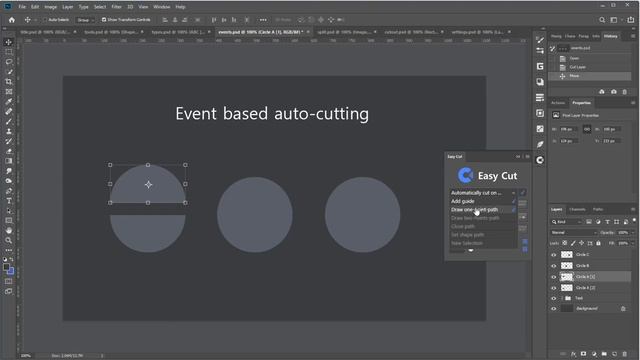
Task: Toggle the layer filtering switch
Action: pos(634,220)
